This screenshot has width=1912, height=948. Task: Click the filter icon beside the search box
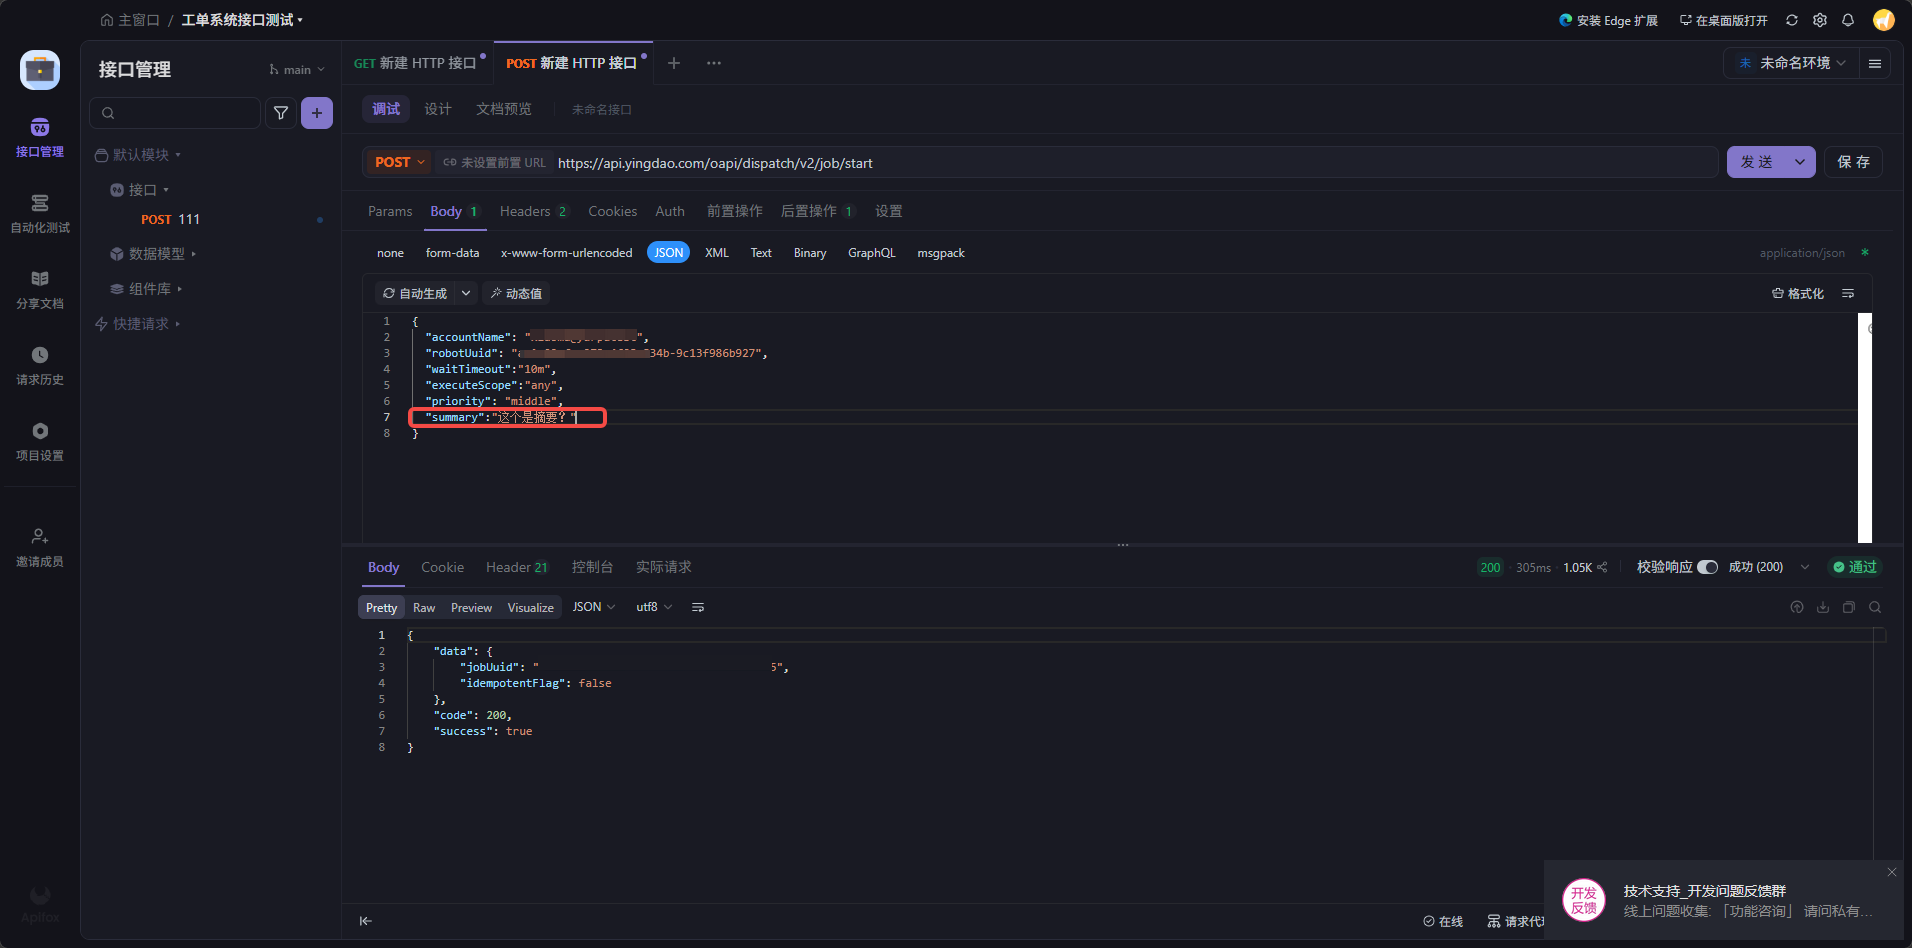tap(281, 113)
